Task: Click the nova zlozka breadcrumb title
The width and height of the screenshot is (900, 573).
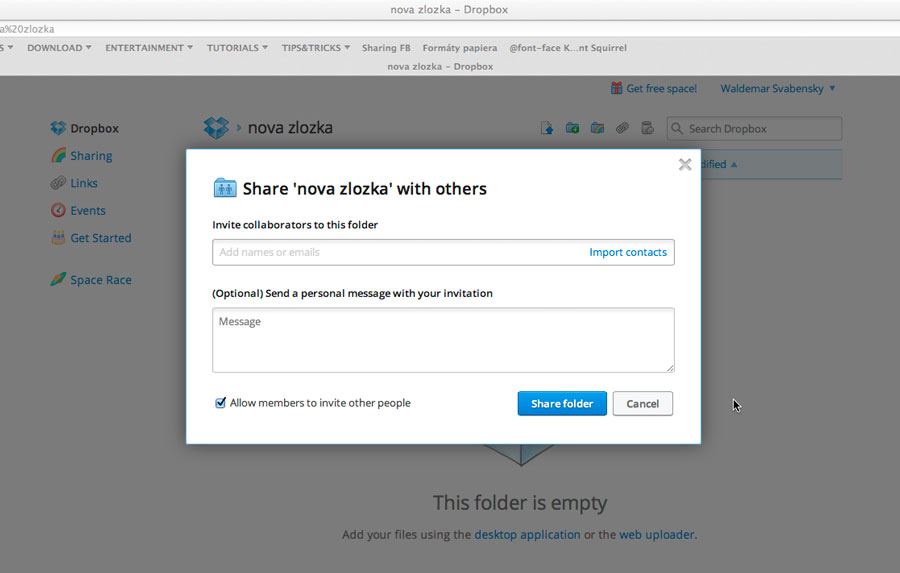Action: tap(290, 127)
